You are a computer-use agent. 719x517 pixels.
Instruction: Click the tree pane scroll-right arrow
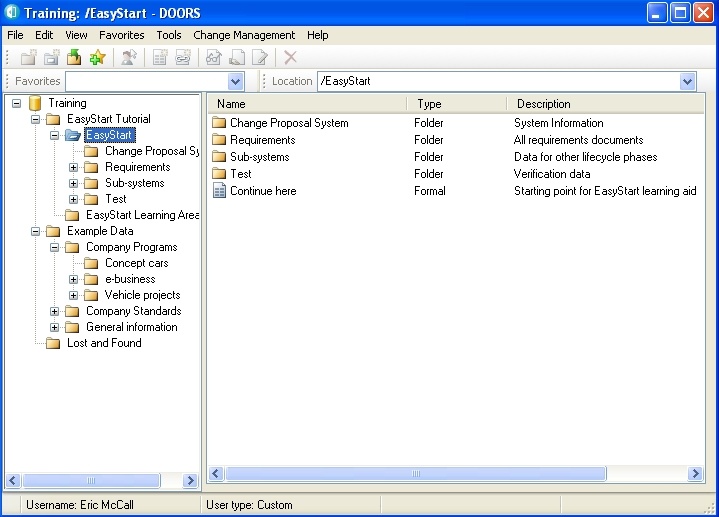pyautogui.click(x=190, y=480)
